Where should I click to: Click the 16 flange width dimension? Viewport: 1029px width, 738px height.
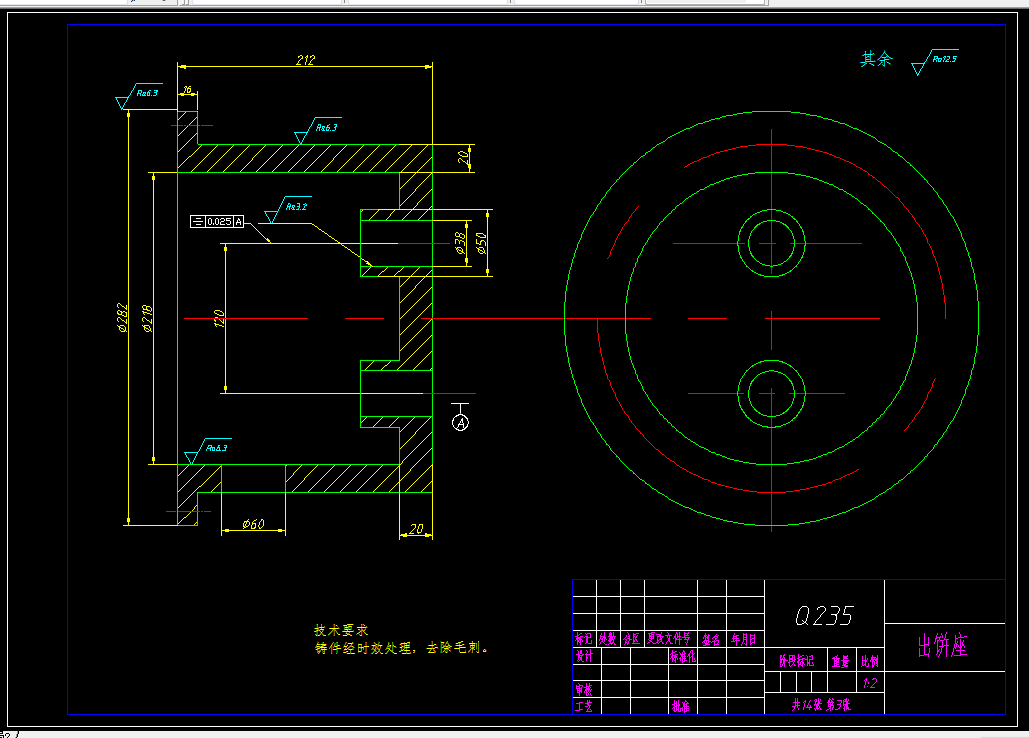[187, 89]
